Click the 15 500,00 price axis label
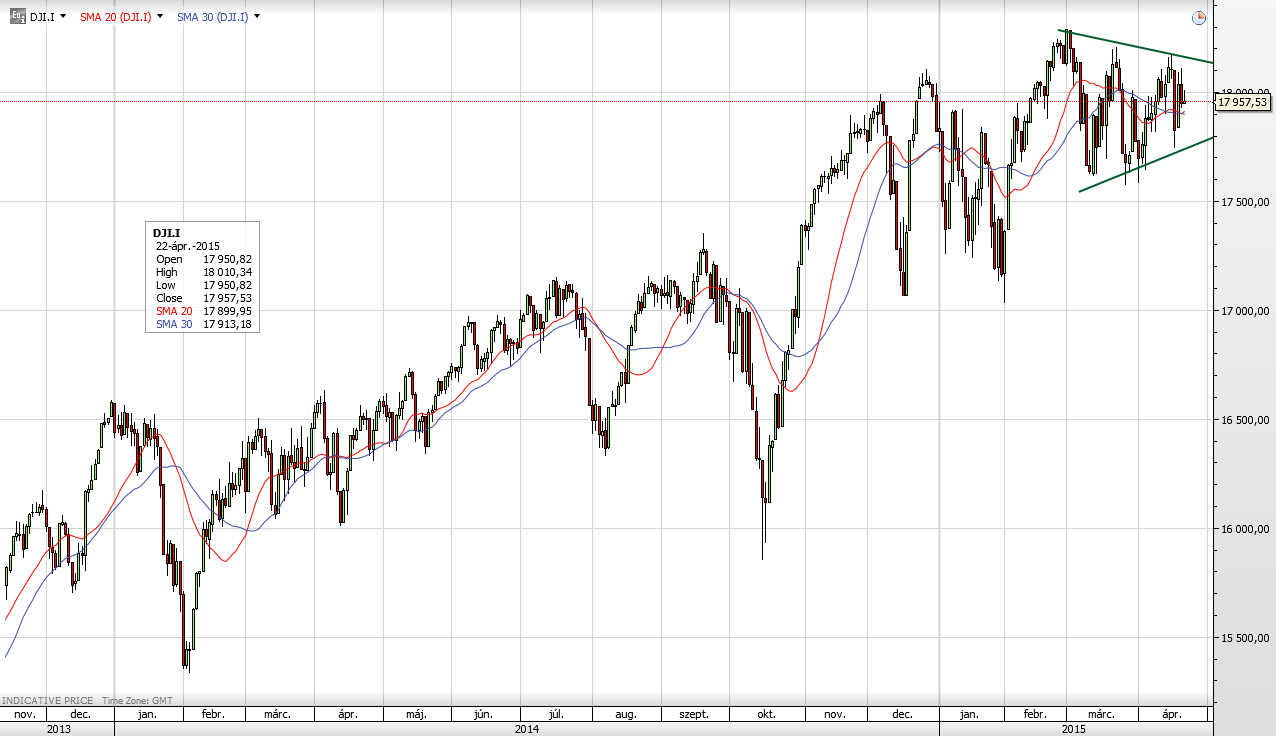 (x=1245, y=638)
